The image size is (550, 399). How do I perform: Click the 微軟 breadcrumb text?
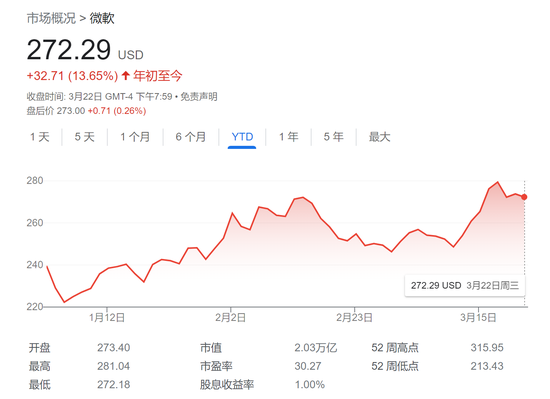[102, 18]
